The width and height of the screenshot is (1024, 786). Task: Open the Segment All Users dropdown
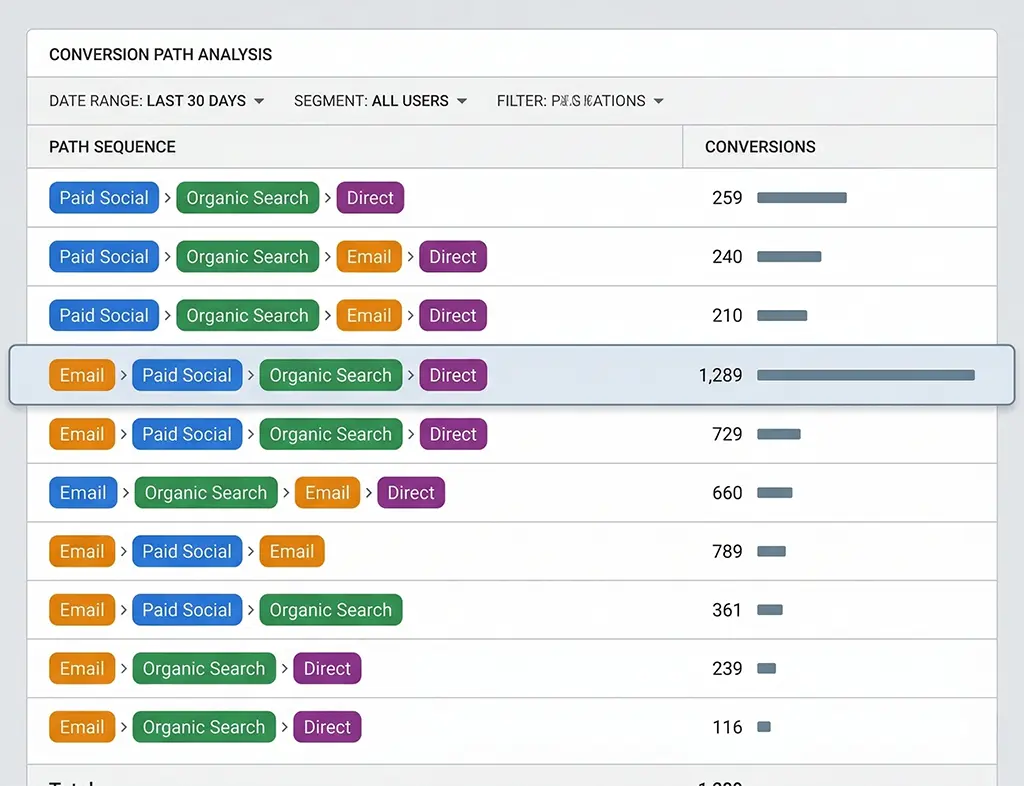[380, 101]
